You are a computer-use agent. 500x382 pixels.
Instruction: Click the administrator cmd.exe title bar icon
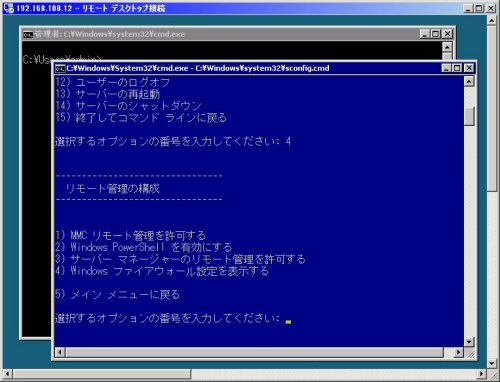[28, 34]
